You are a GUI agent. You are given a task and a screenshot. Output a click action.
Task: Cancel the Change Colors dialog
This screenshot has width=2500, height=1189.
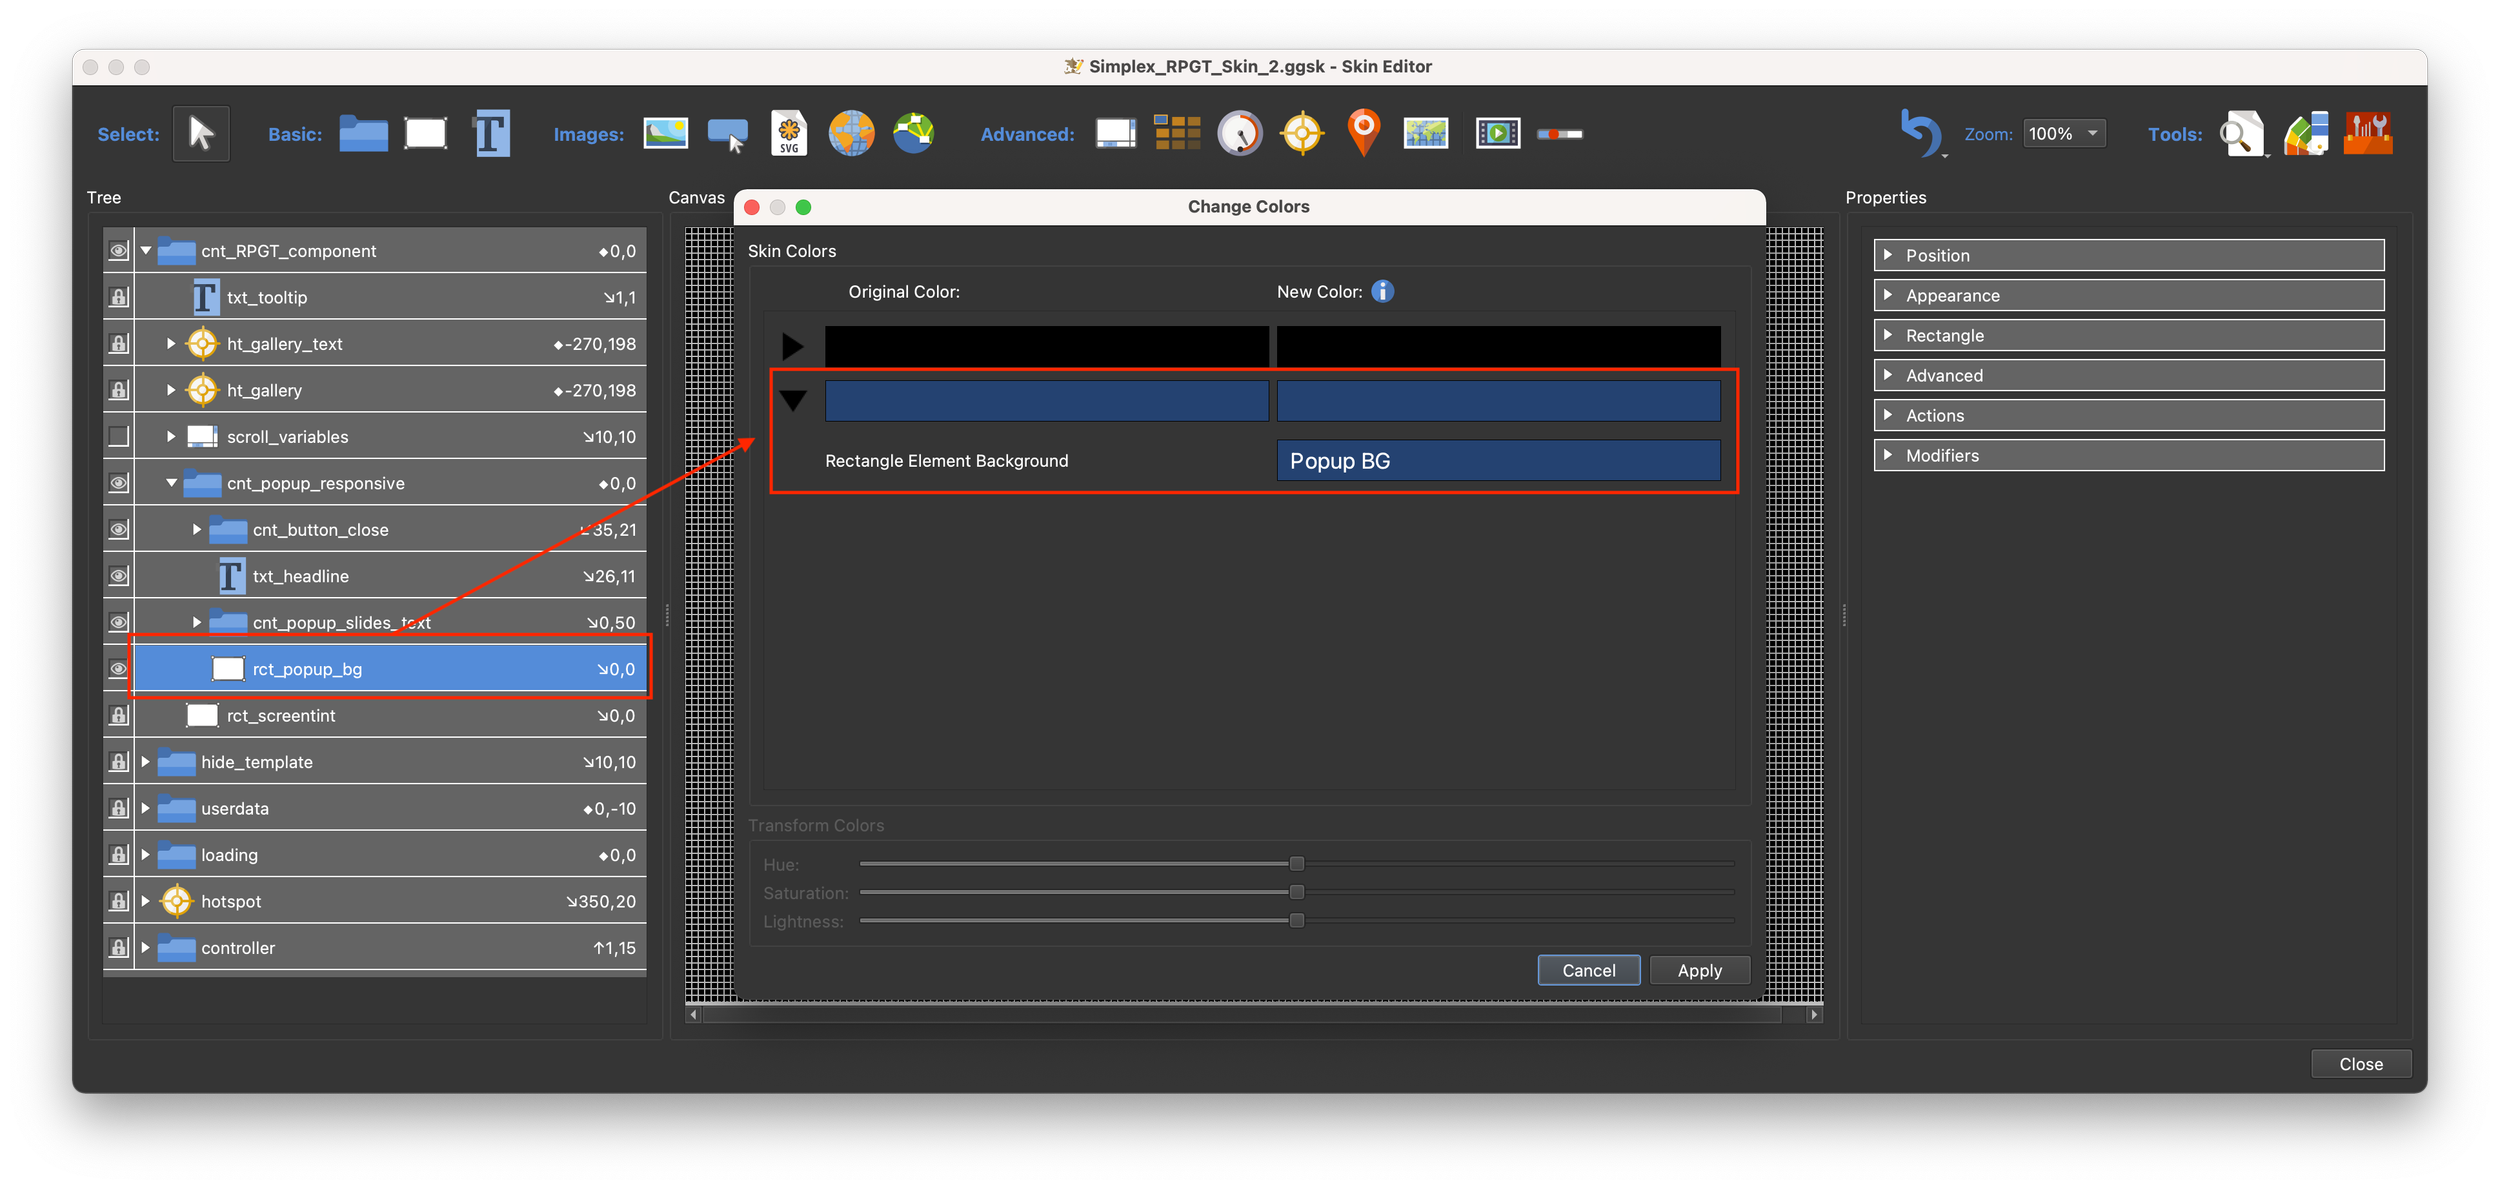(x=1587, y=970)
